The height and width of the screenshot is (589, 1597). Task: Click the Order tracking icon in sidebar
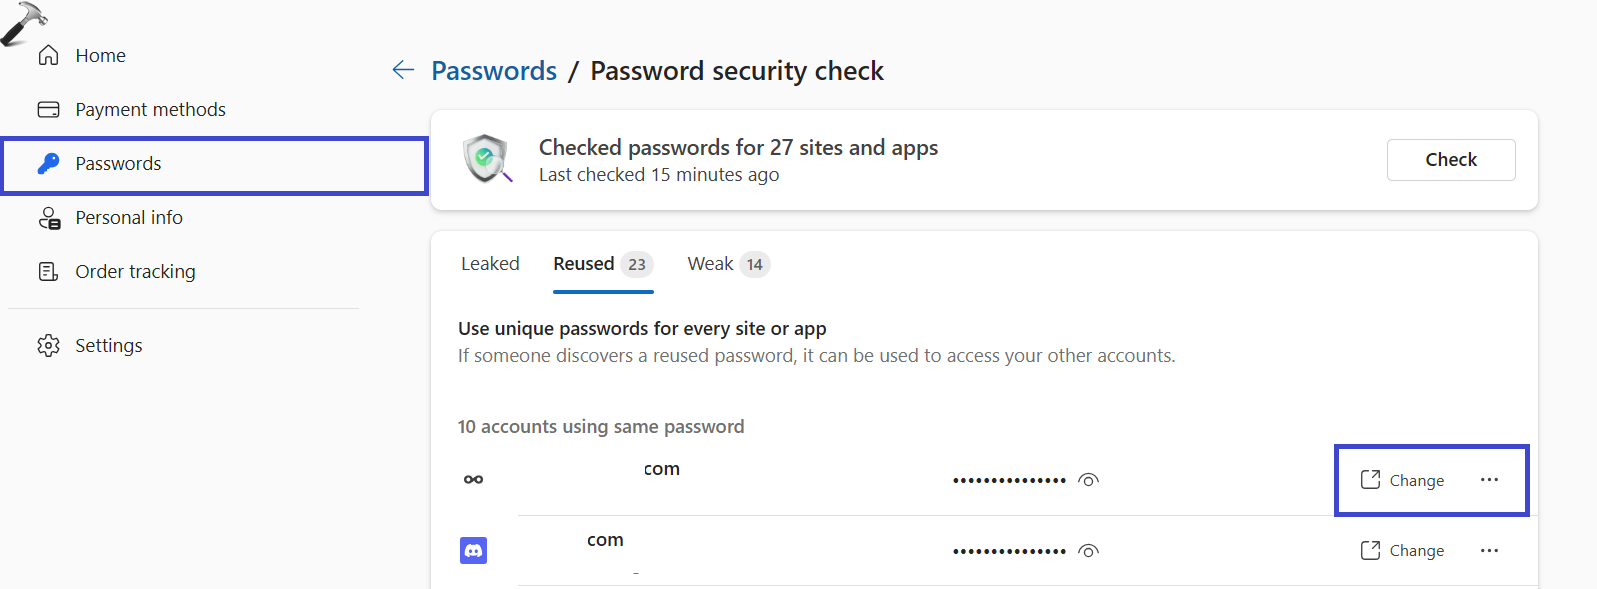coord(48,272)
